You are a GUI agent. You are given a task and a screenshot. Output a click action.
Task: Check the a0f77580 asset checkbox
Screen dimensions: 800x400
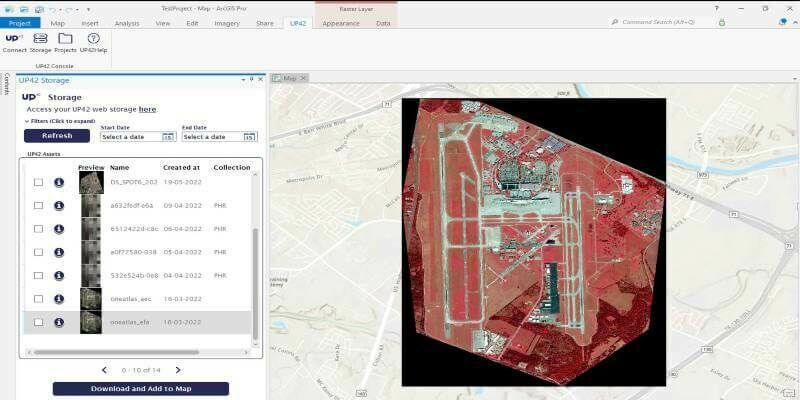[x=38, y=252]
